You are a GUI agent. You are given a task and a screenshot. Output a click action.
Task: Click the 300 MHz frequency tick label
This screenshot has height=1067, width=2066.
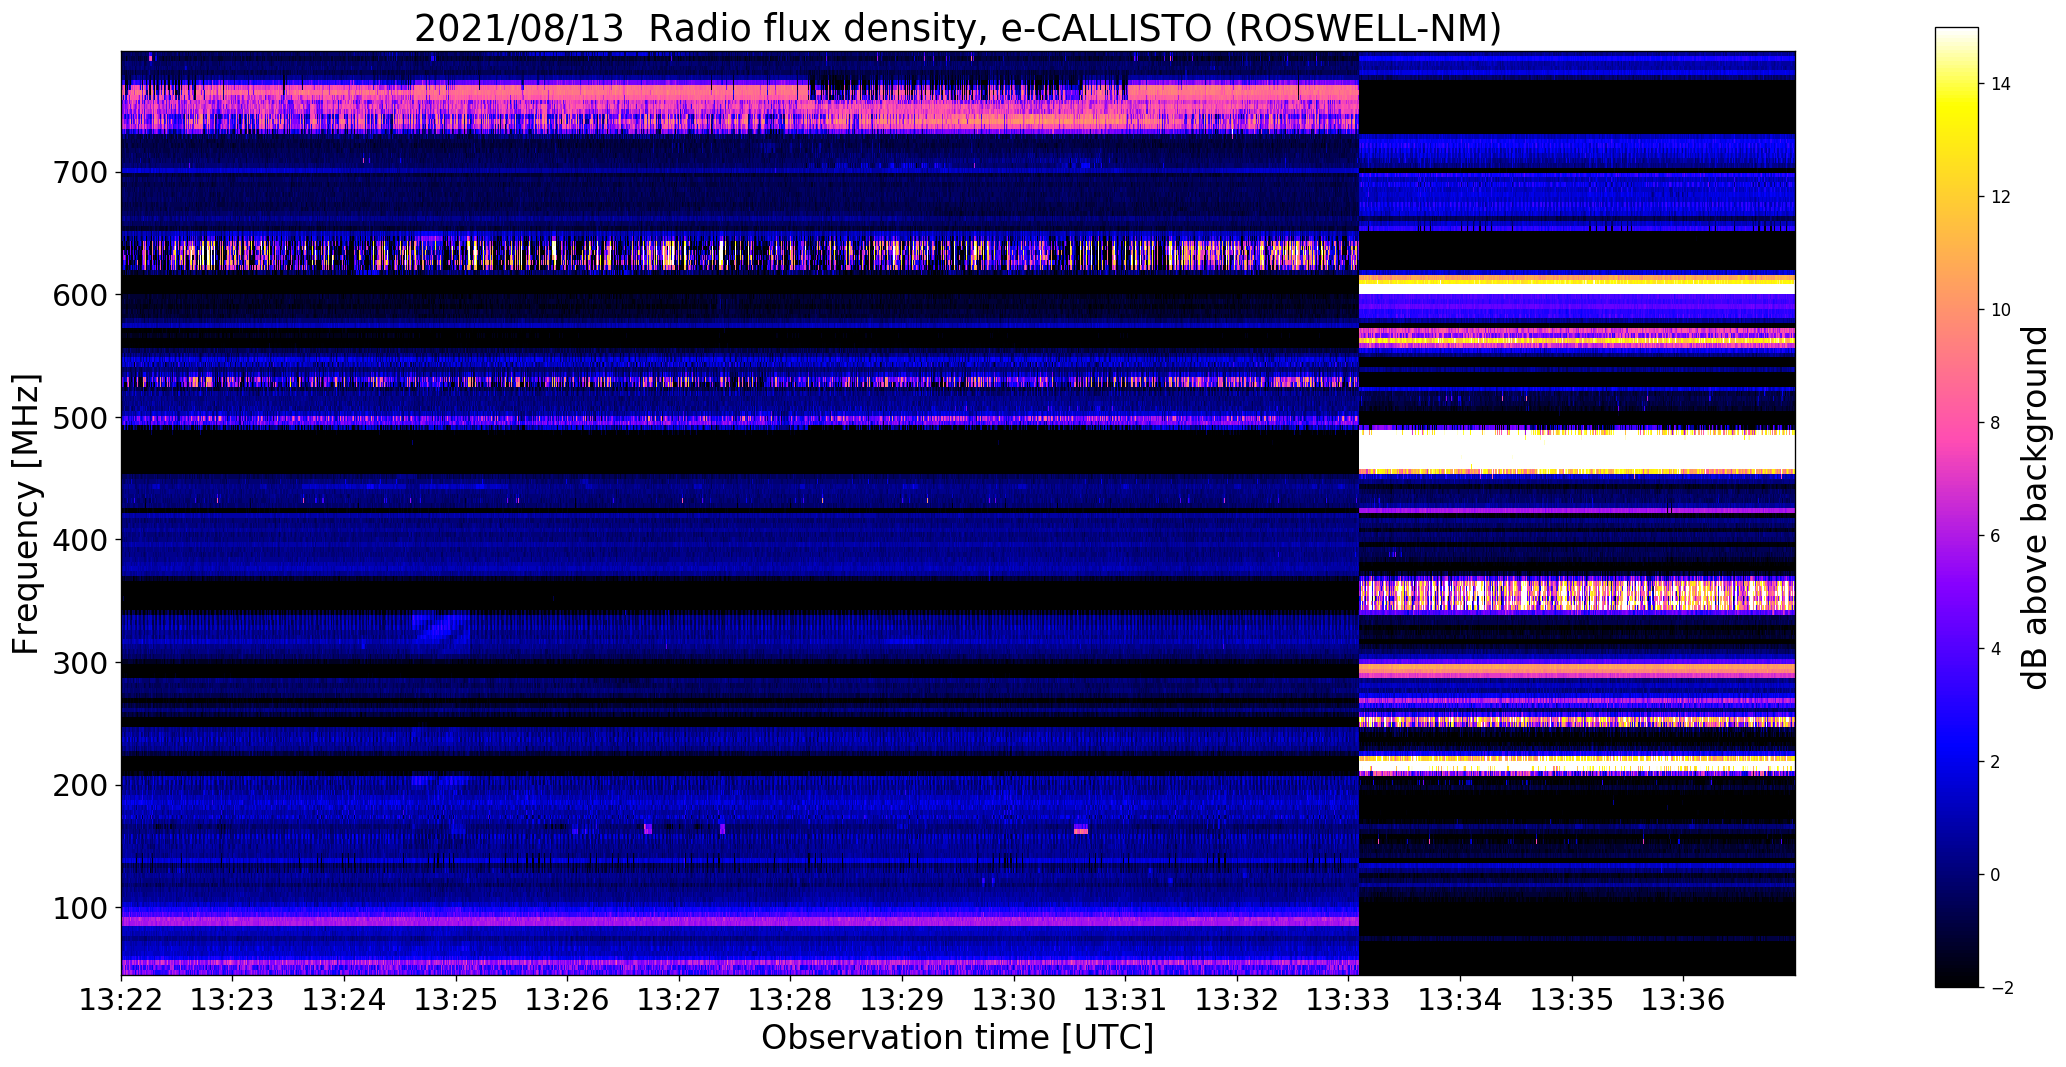pyautogui.click(x=79, y=662)
